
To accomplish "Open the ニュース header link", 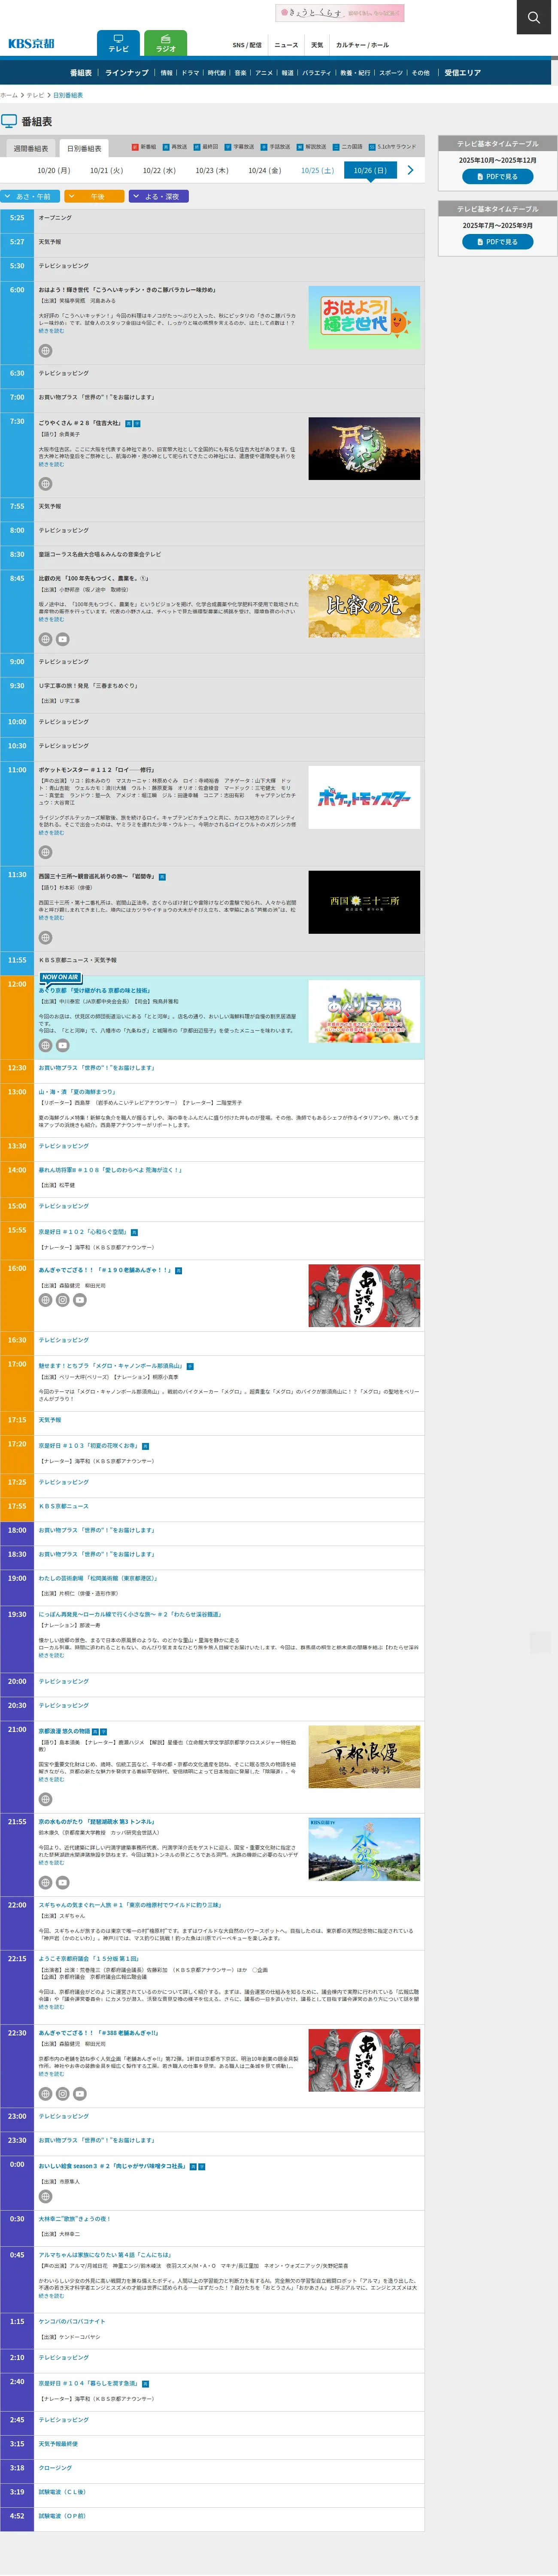I will tap(286, 45).
